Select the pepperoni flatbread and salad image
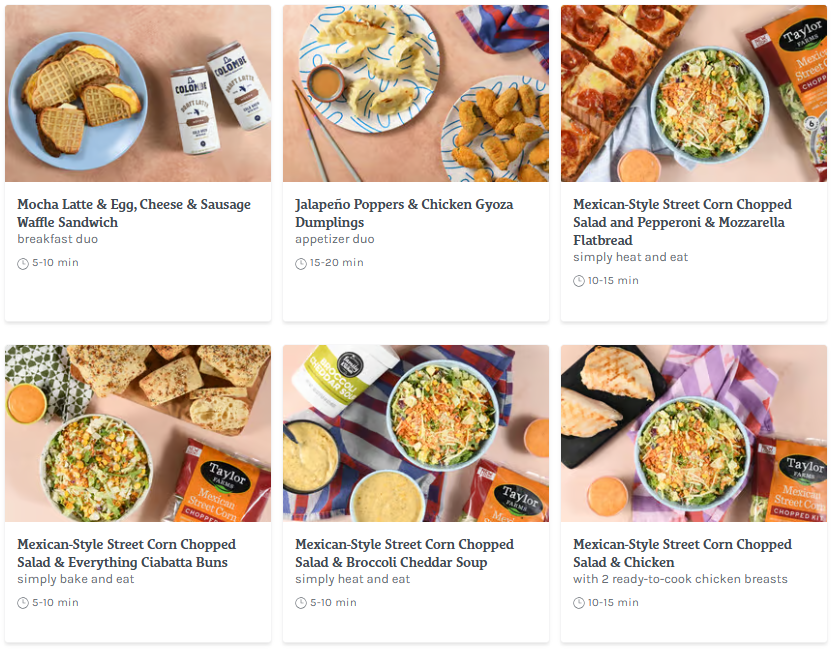Screen dimensions: 834x649 [x=694, y=94]
